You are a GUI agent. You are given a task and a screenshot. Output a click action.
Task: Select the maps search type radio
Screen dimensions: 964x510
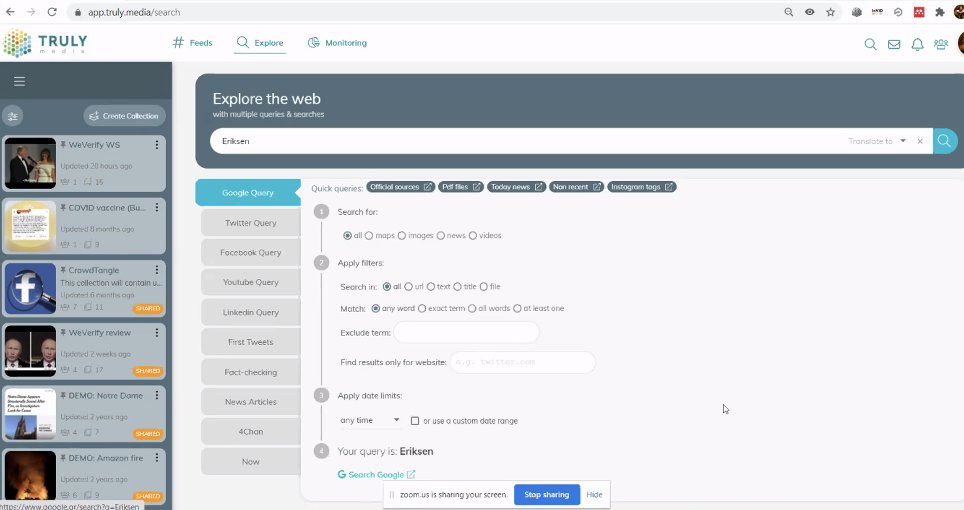369,236
